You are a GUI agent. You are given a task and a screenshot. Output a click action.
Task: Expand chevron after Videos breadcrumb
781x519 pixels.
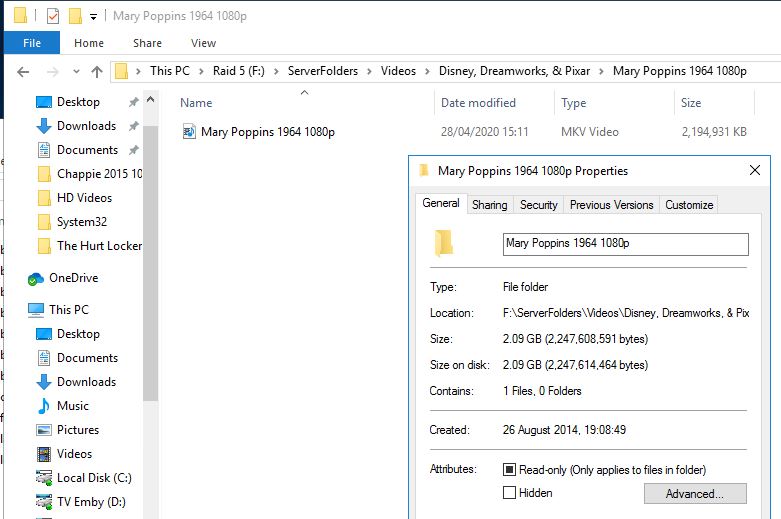point(427,72)
